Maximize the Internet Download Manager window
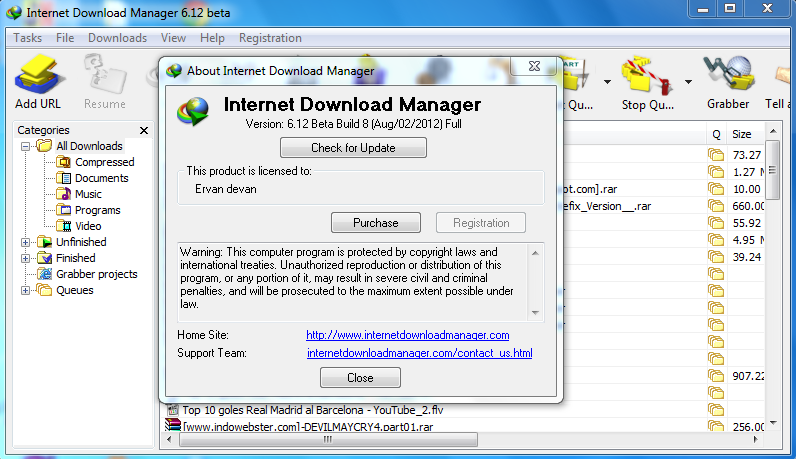The height and width of the screenshot is (459, 796). (x=729, y=9)
